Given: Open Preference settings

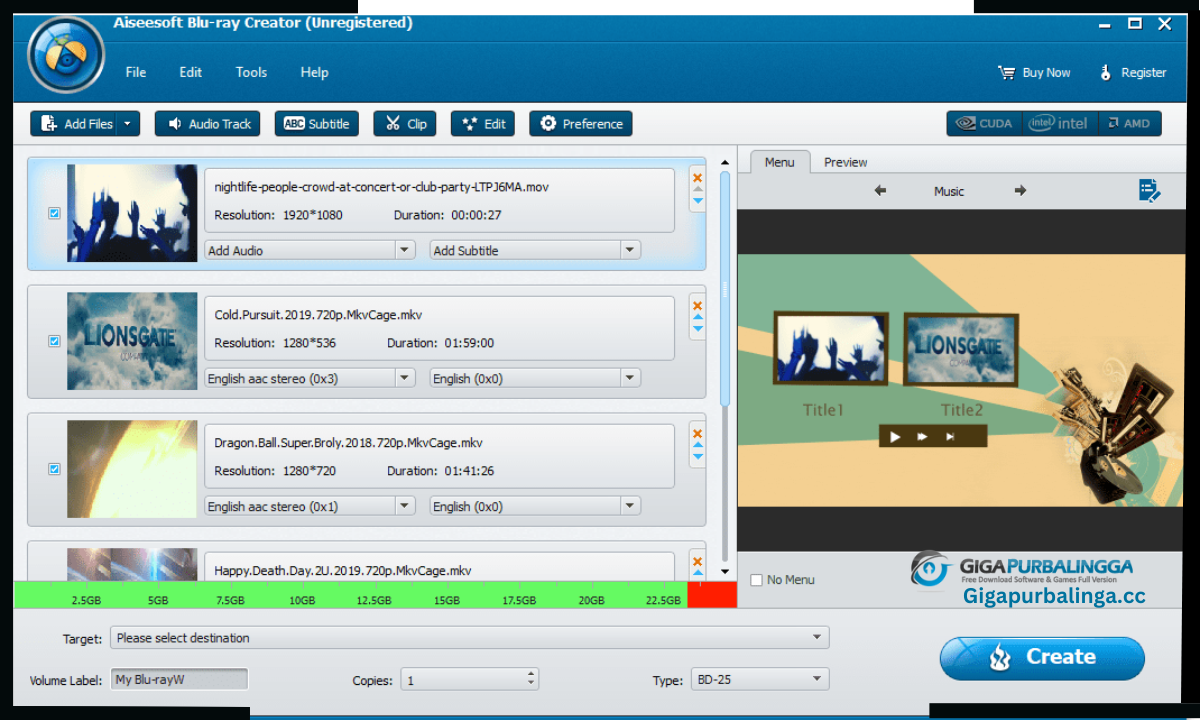Looking at the screenshot, I should (581, 124).
